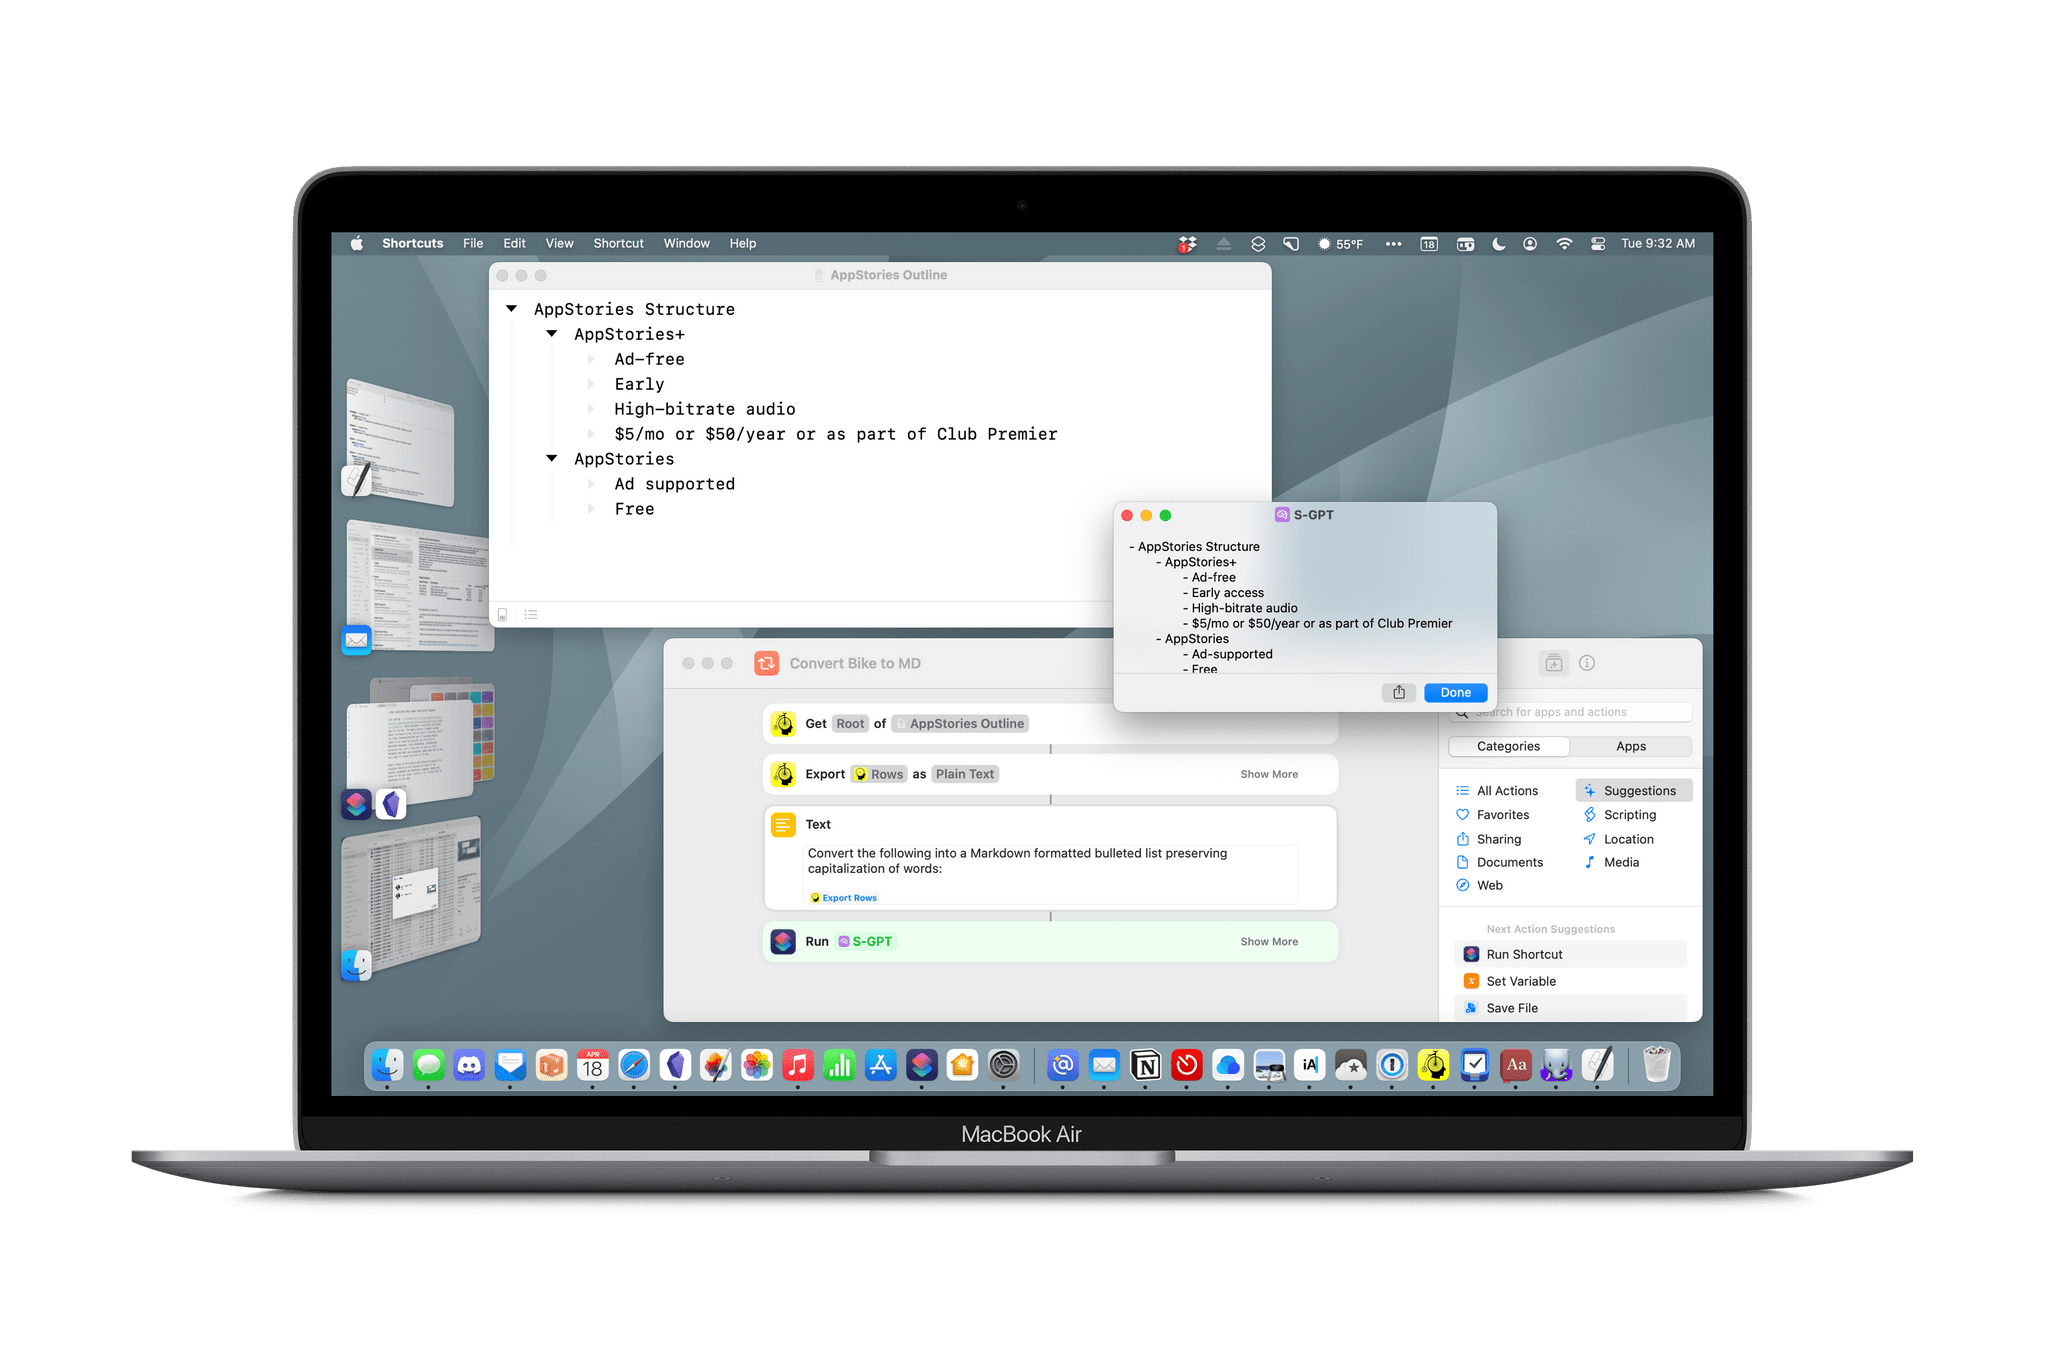Select the Categories tab
Viewport: 2048px width, 1372px height.
coord(1508,746)
